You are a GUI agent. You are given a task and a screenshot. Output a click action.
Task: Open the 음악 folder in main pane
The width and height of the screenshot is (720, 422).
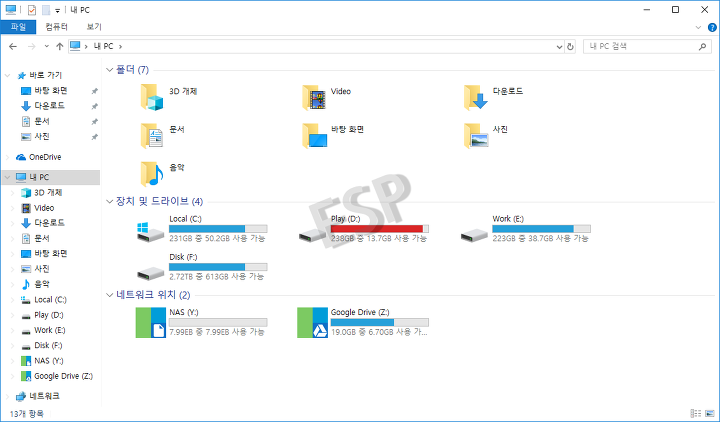[x=152, y=174]
